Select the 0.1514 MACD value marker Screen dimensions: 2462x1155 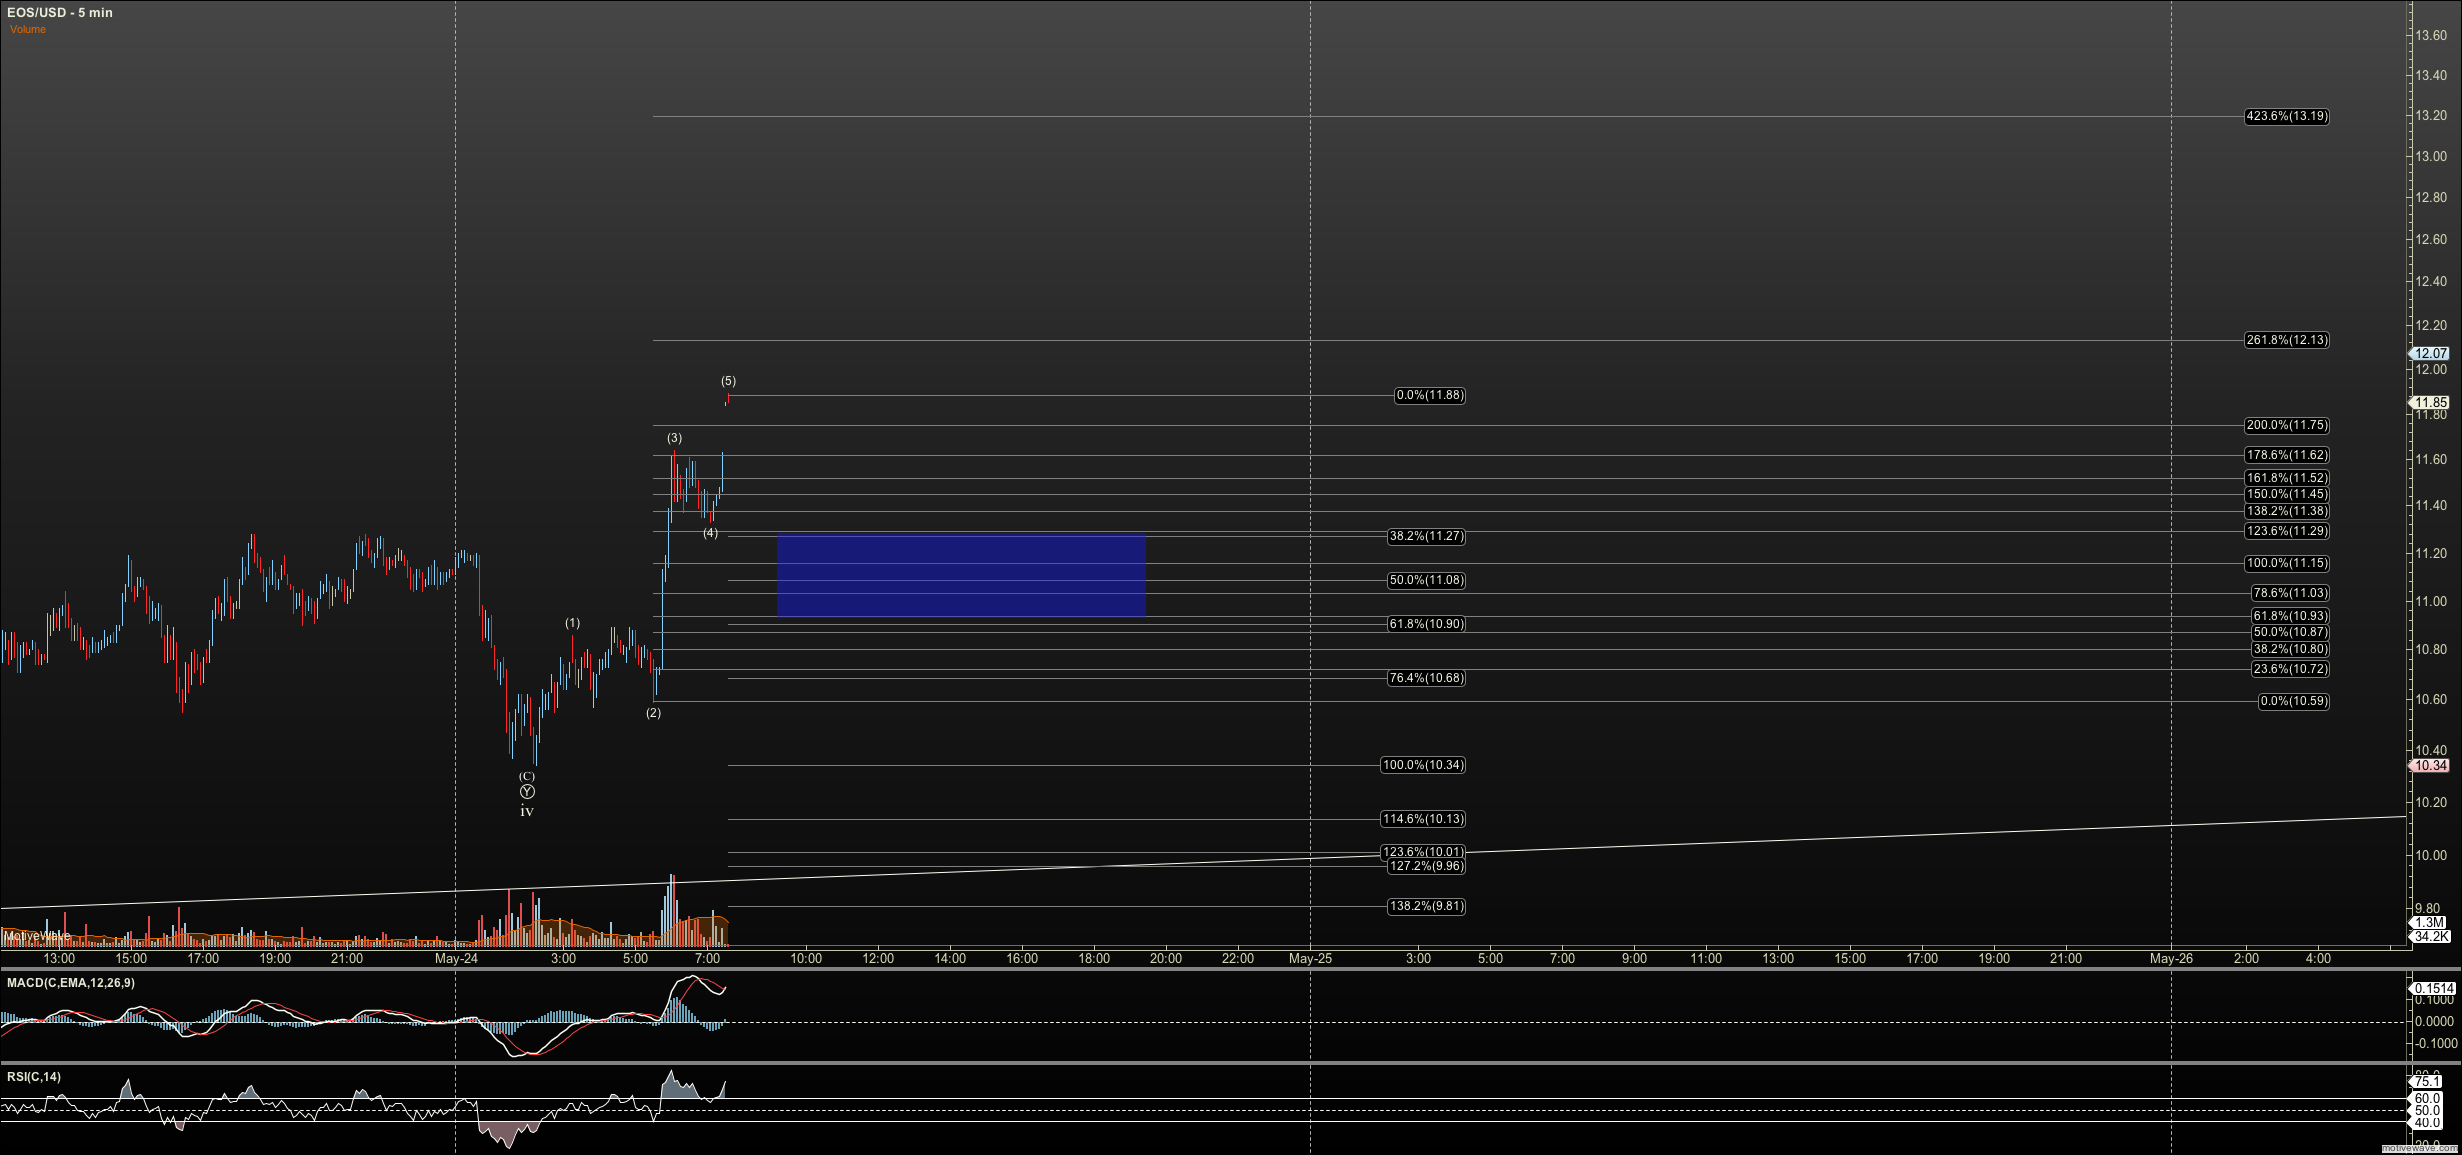point(2430,988)
